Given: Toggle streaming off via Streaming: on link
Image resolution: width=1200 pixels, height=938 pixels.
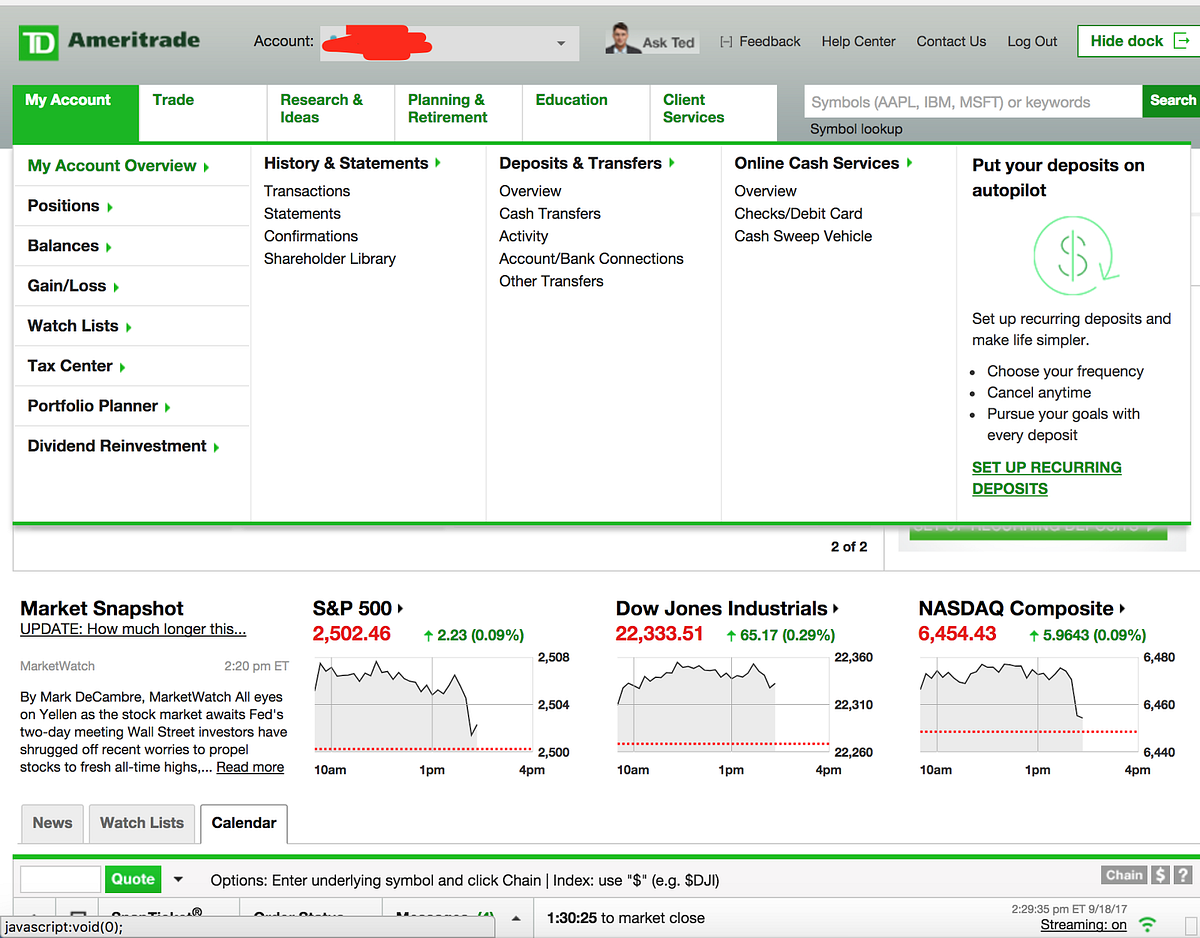Looking at the screenshot, I should point(1083,924).
